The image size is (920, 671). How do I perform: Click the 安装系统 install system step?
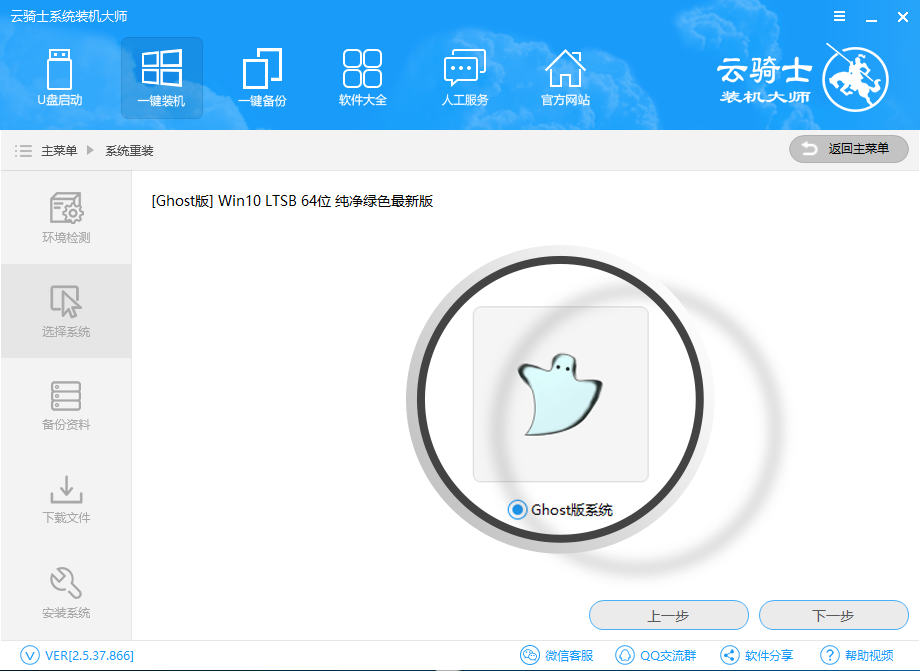pyautogui.click(x=66, y=592)
